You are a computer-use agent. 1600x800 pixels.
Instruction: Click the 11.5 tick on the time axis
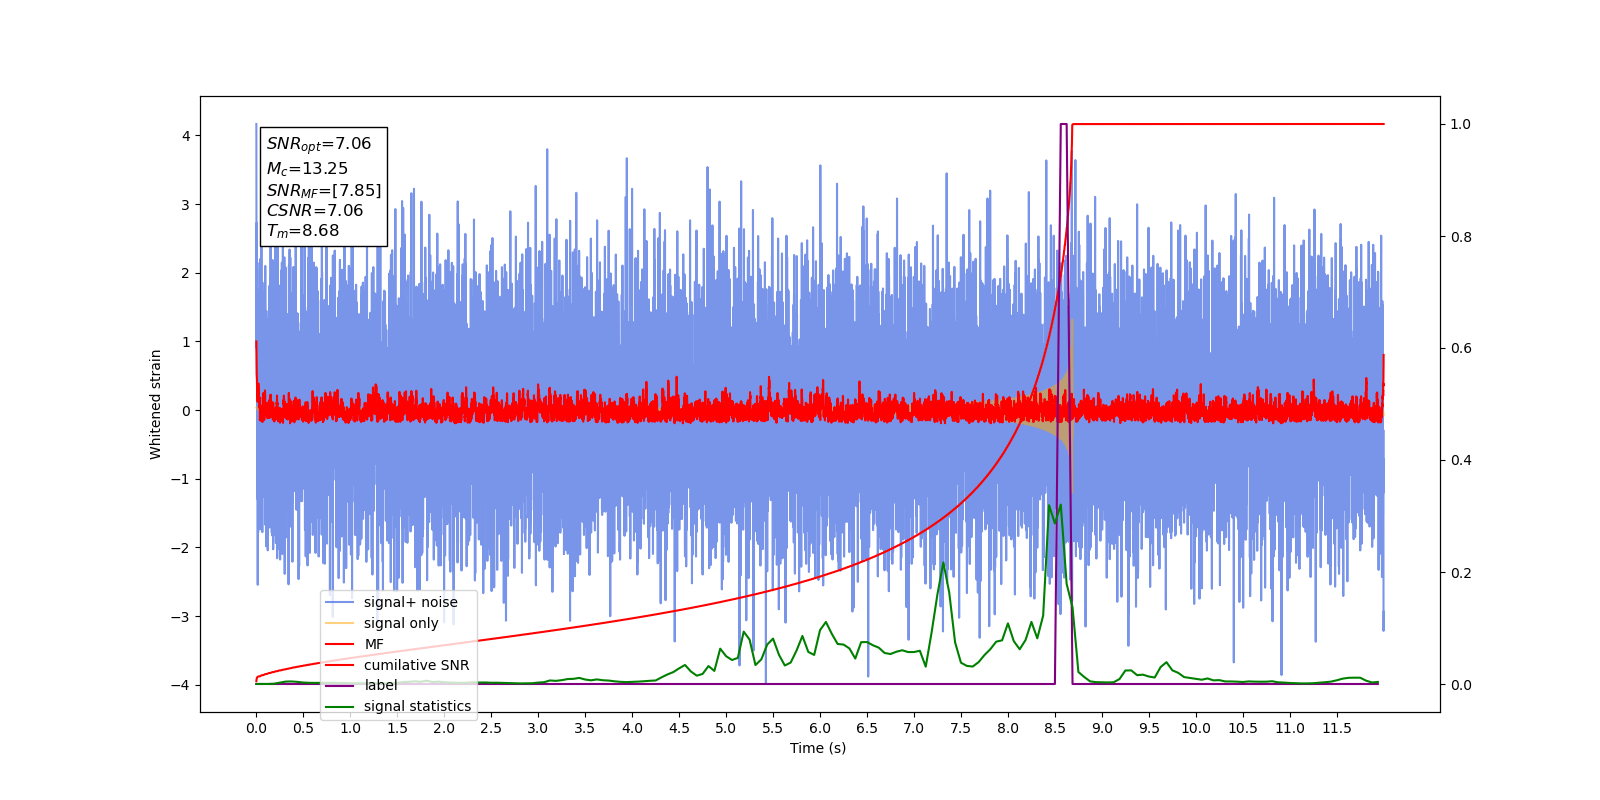pyautogui.click(x=1337, y=728)
